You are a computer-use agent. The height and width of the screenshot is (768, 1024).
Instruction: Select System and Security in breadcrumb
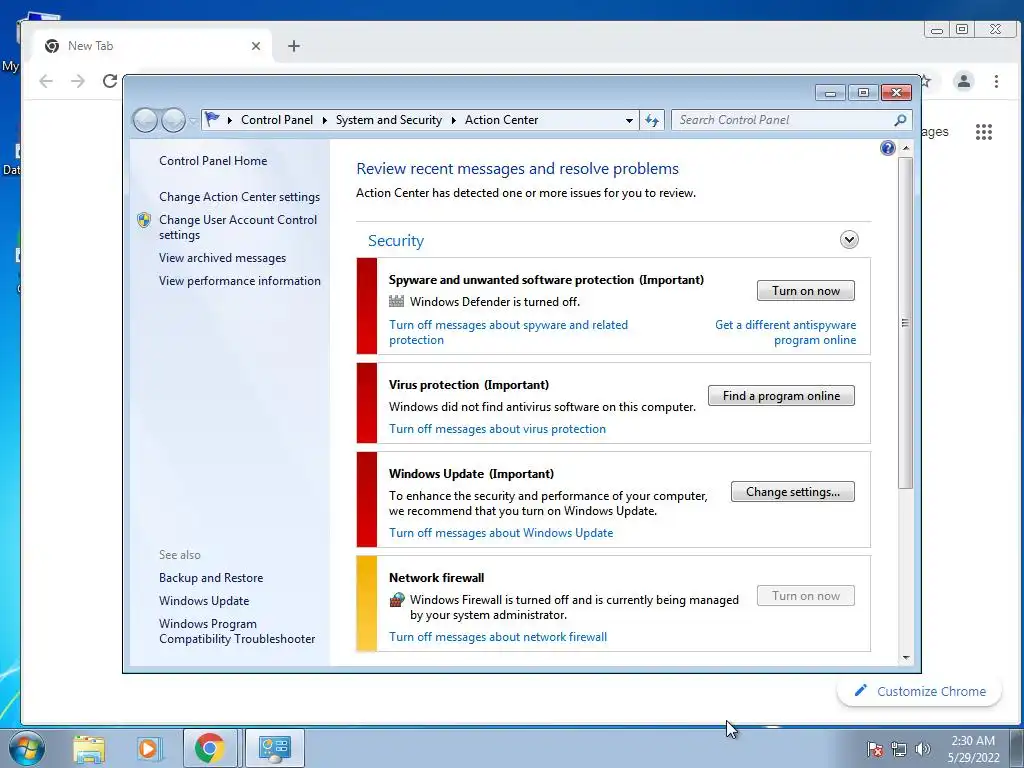tap(389, 120)
